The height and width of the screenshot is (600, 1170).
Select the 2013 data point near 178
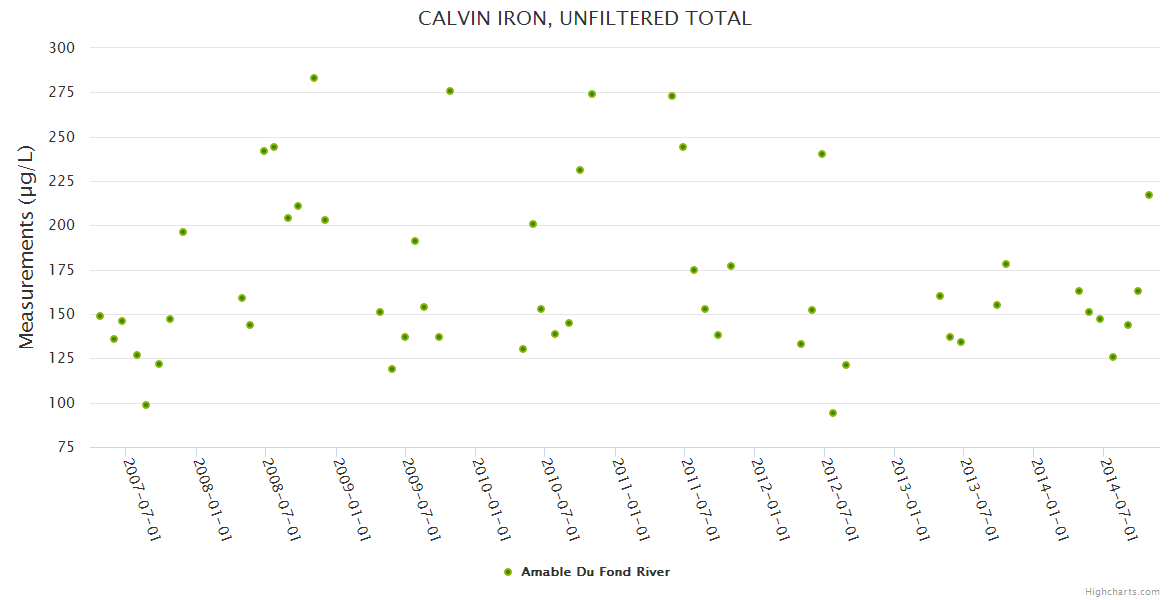[x=1006, y=264]
